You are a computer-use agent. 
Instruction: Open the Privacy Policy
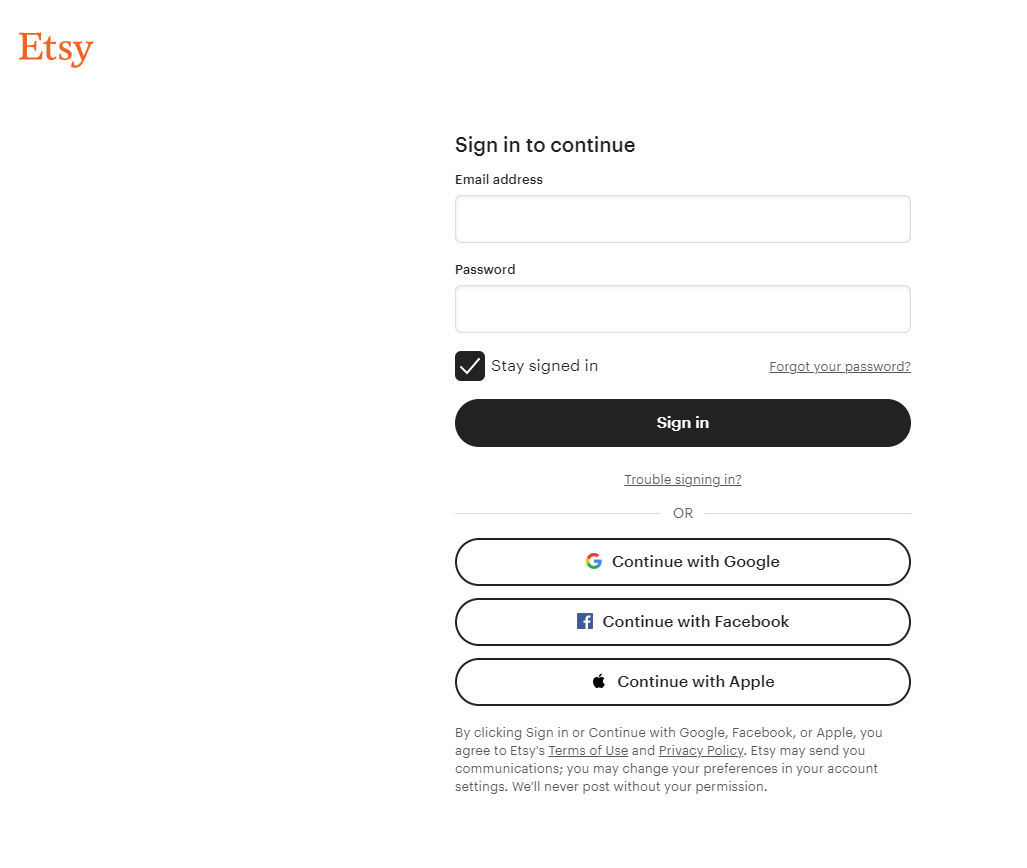[x=701, y=750]
